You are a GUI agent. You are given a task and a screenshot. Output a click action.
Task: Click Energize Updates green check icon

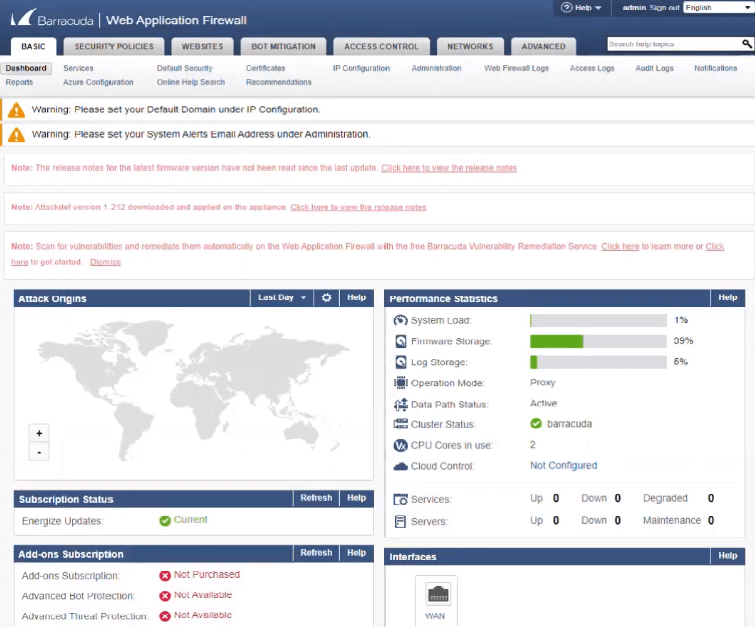click(165, 521)
